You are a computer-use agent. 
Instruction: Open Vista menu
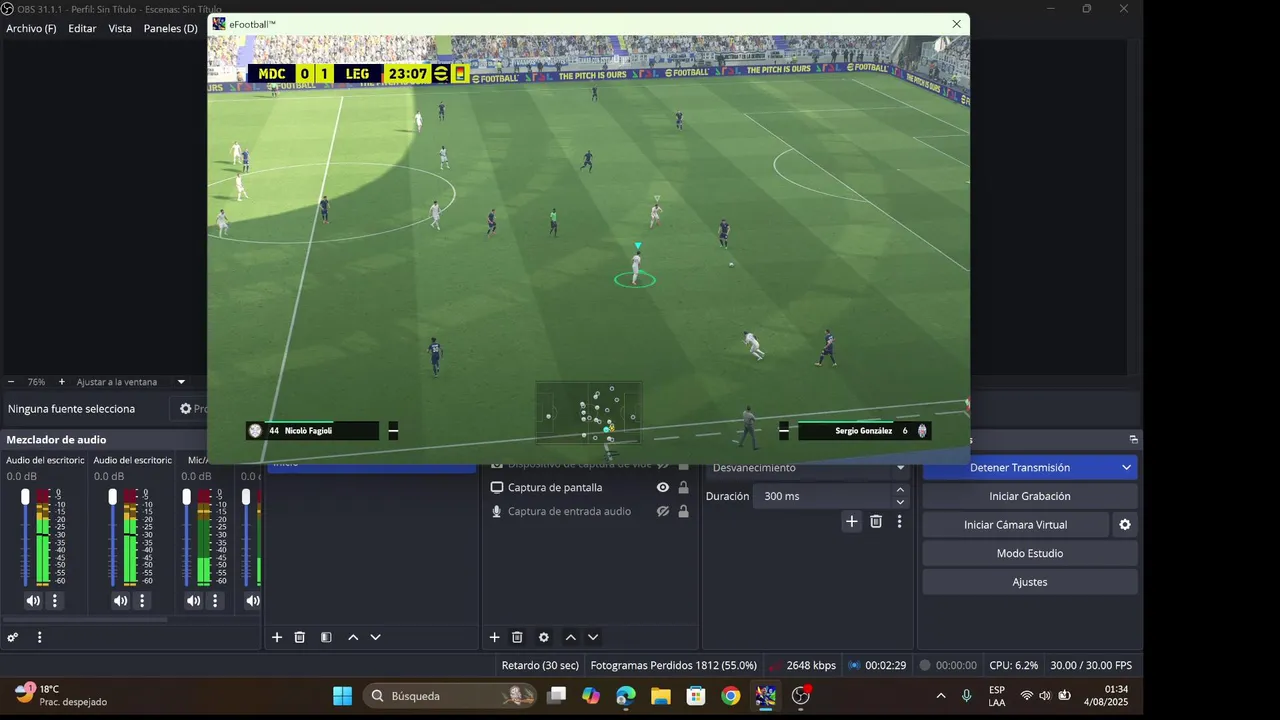(120, 28)
